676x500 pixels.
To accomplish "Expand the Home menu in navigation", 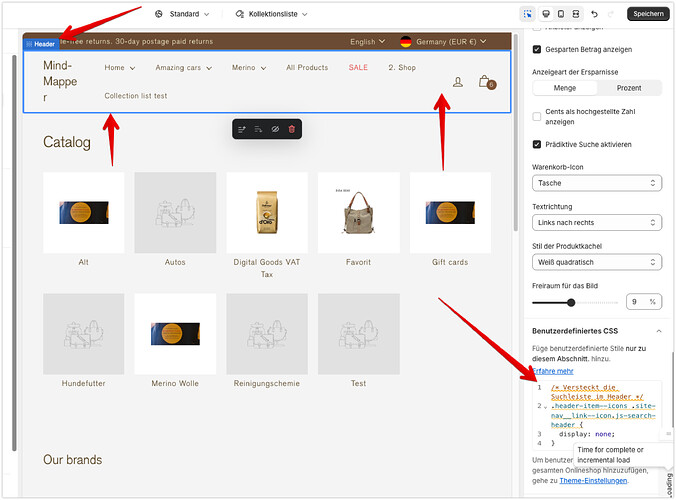I will [120, 68].
